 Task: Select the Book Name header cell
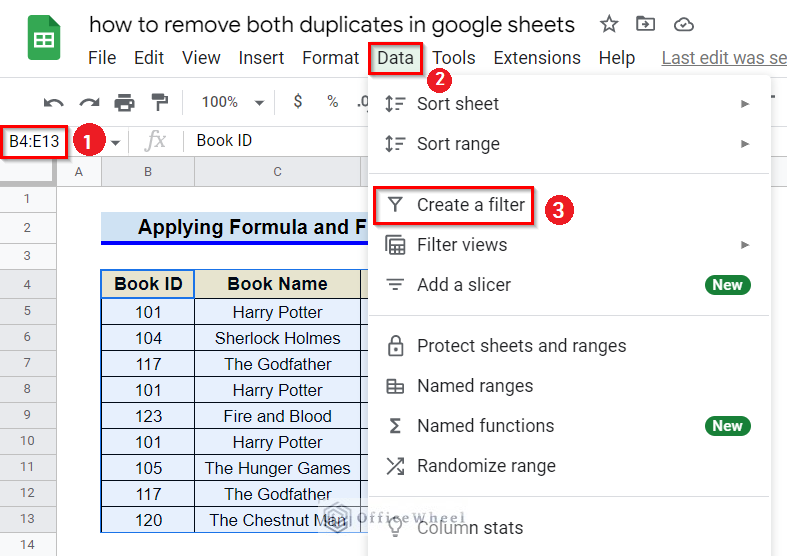click(x=277, y=284)
